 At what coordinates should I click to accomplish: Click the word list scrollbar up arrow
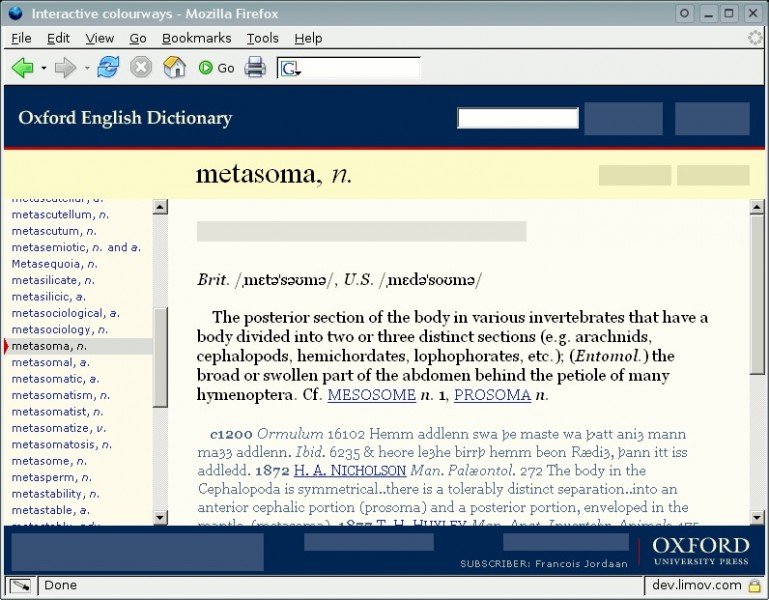[x=160, y=207]
